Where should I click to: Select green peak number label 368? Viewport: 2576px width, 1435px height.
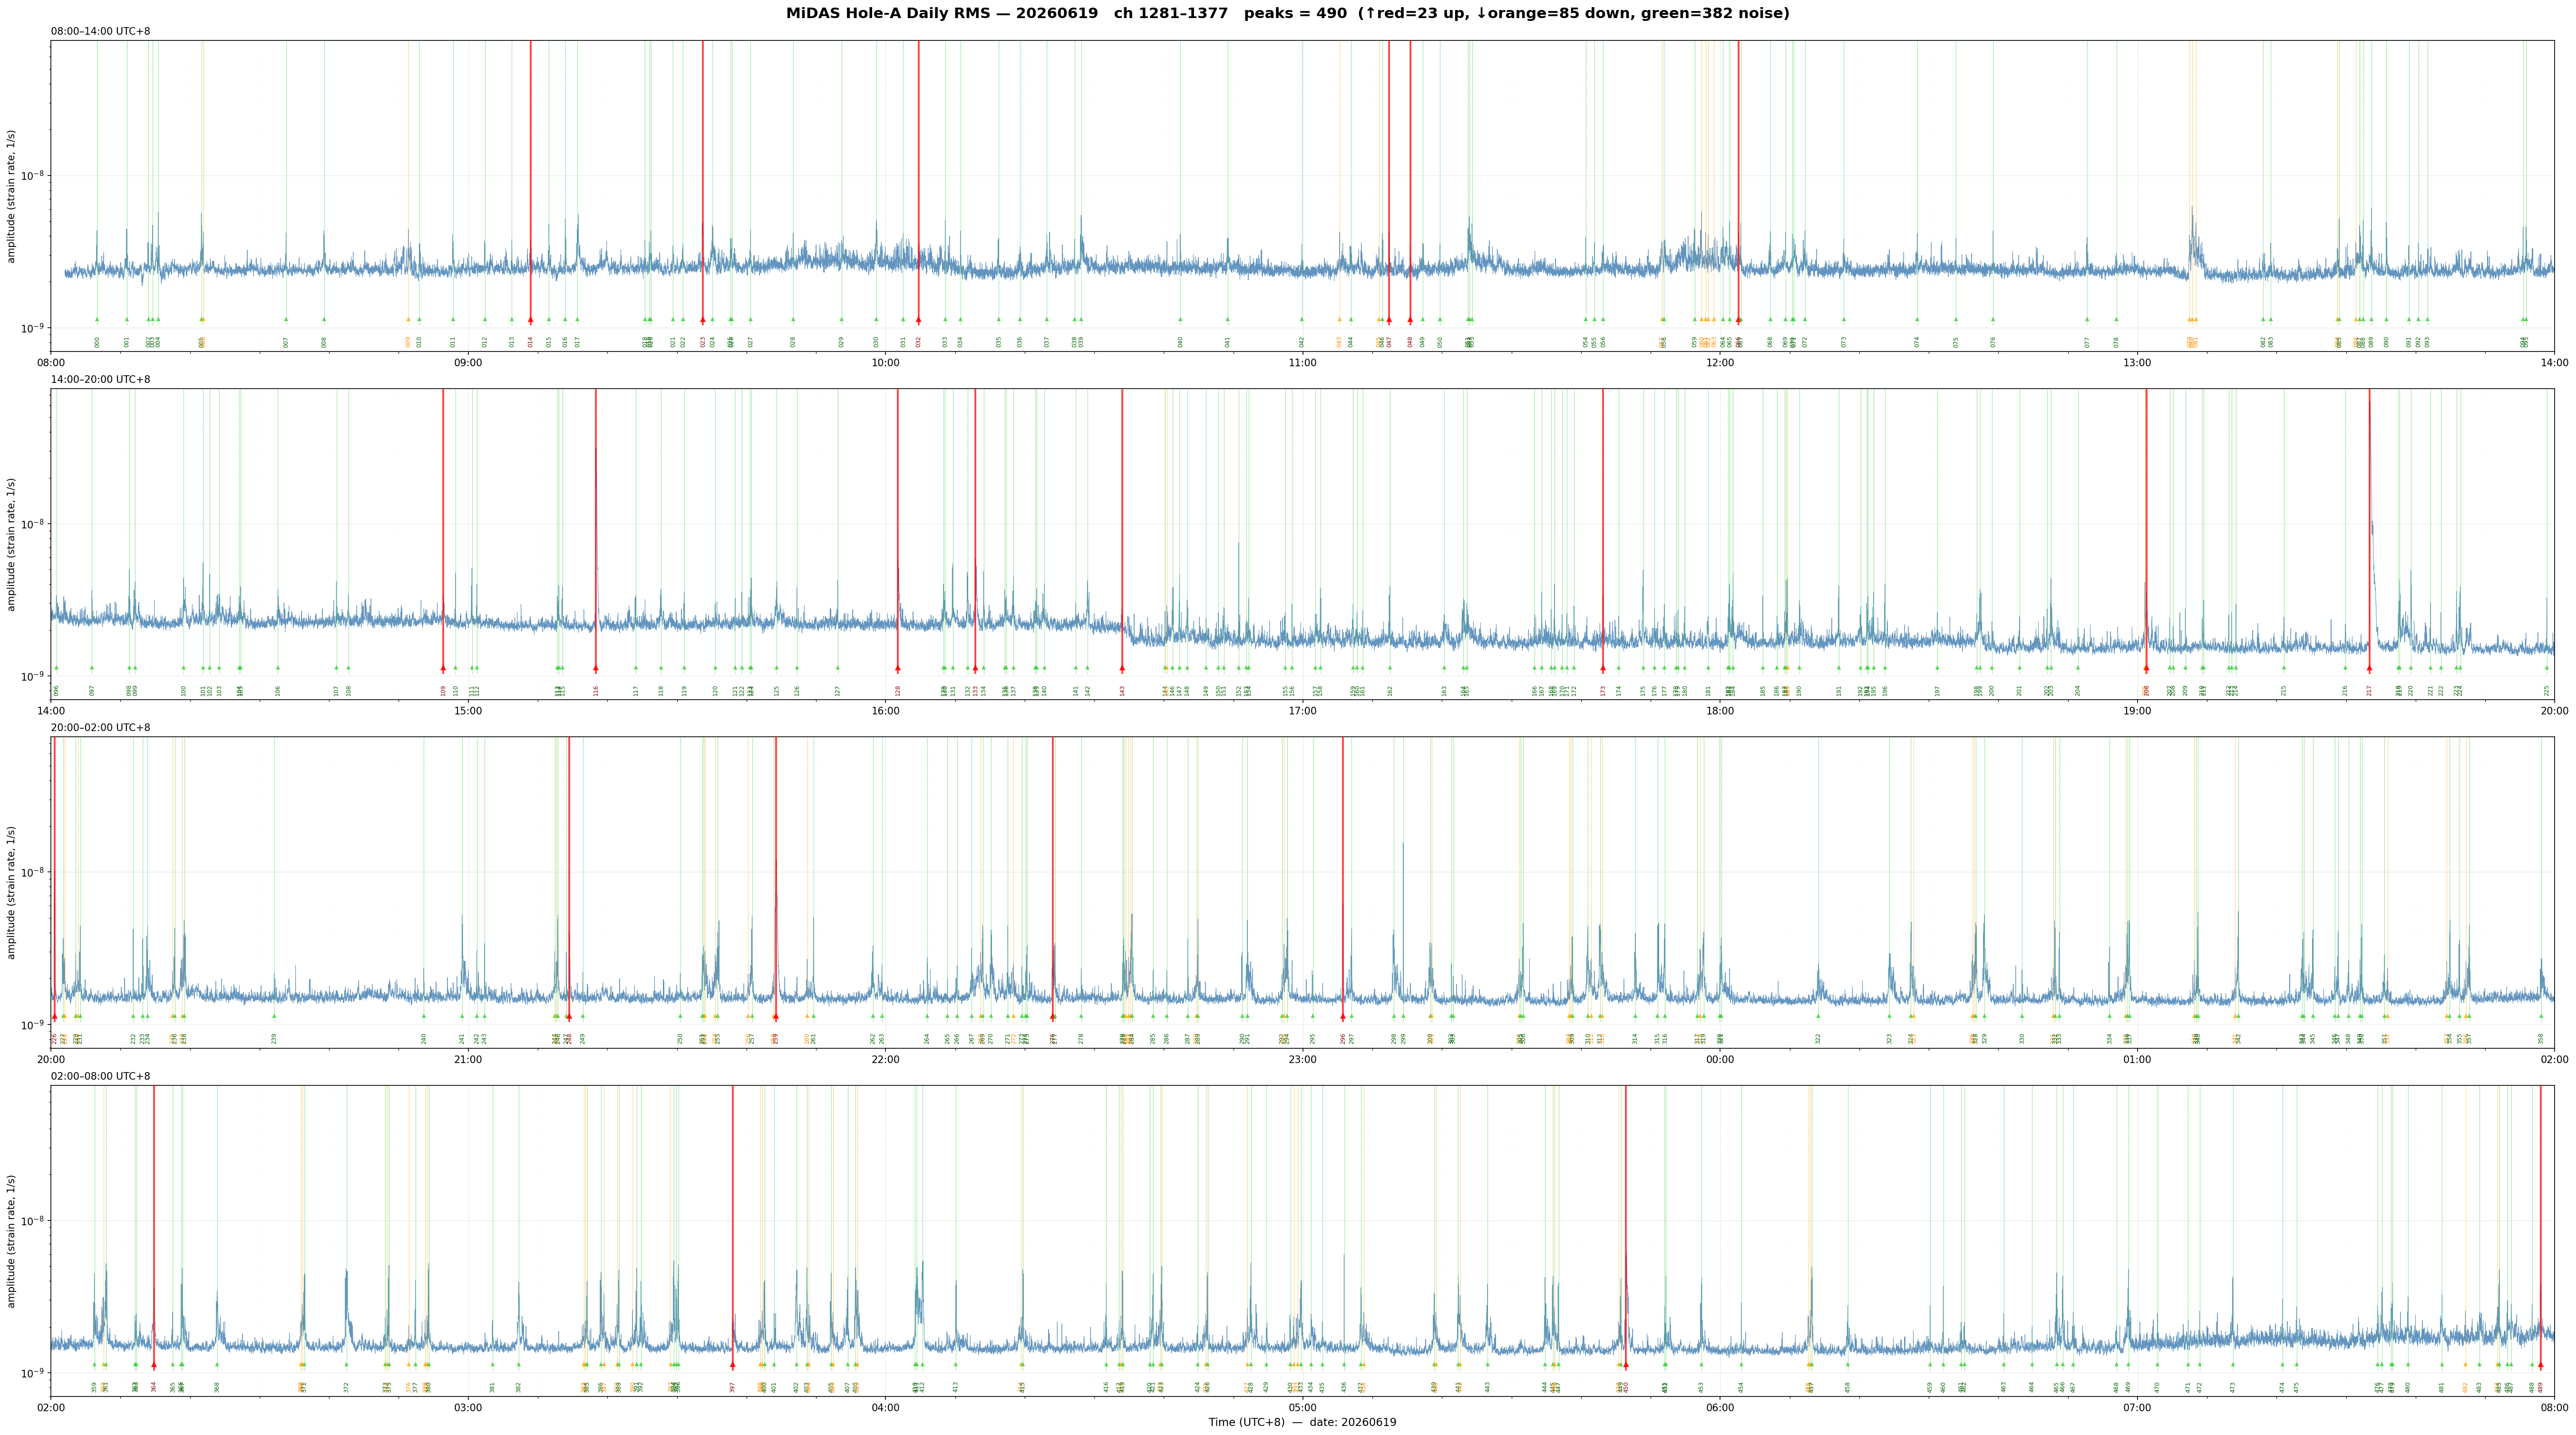click(217, 1387)
